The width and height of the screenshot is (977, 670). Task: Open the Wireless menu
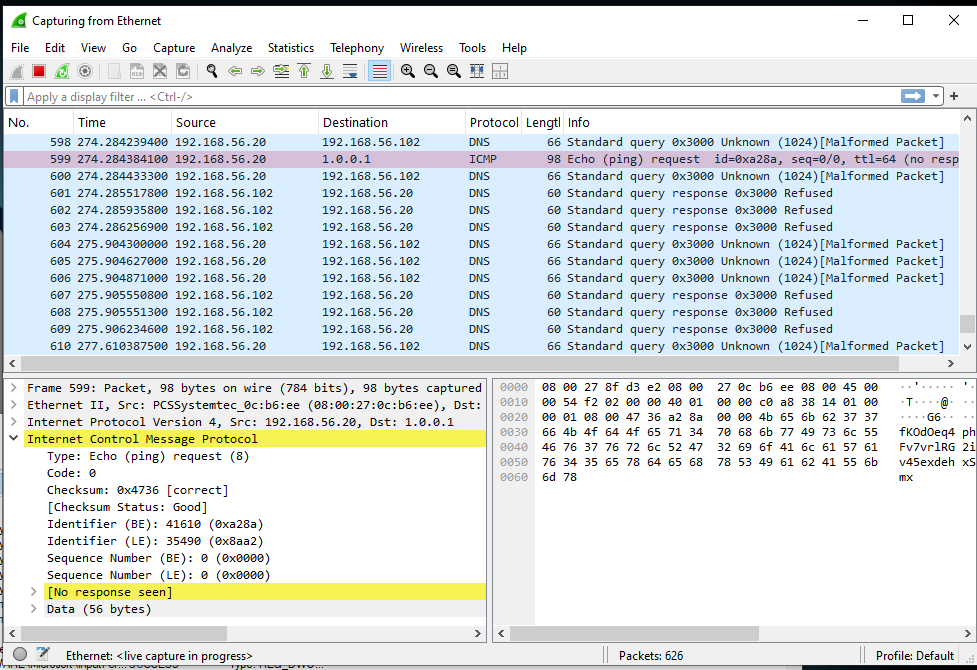pos(421,48)
